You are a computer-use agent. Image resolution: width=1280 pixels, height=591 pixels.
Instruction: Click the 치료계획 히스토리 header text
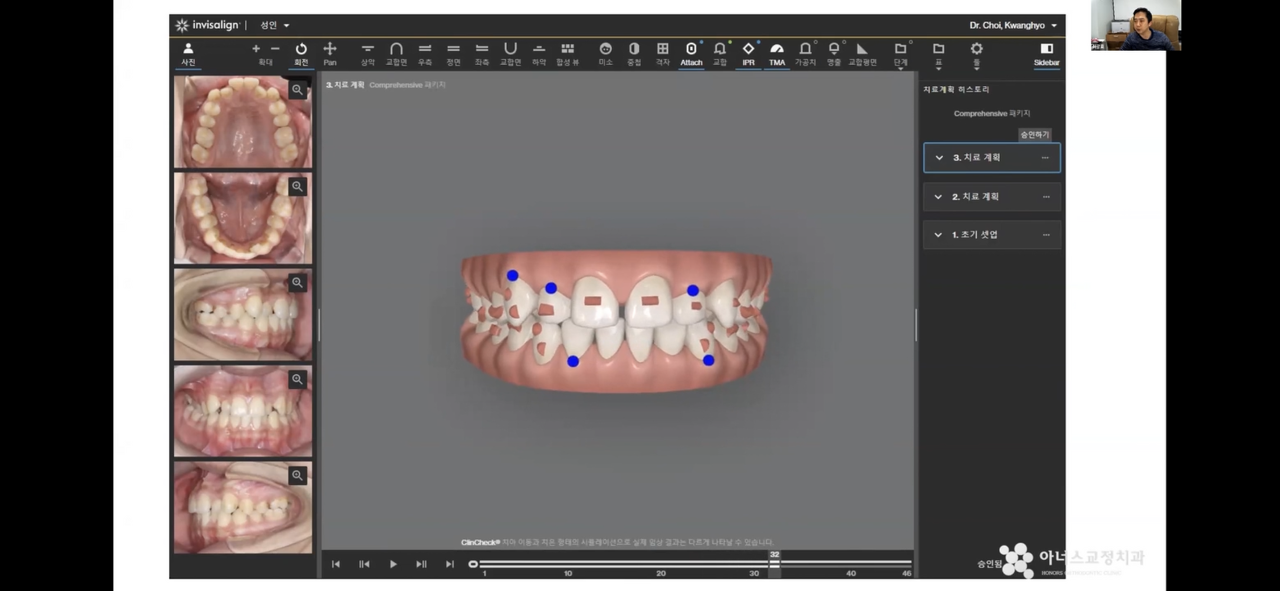pos(956,89)
